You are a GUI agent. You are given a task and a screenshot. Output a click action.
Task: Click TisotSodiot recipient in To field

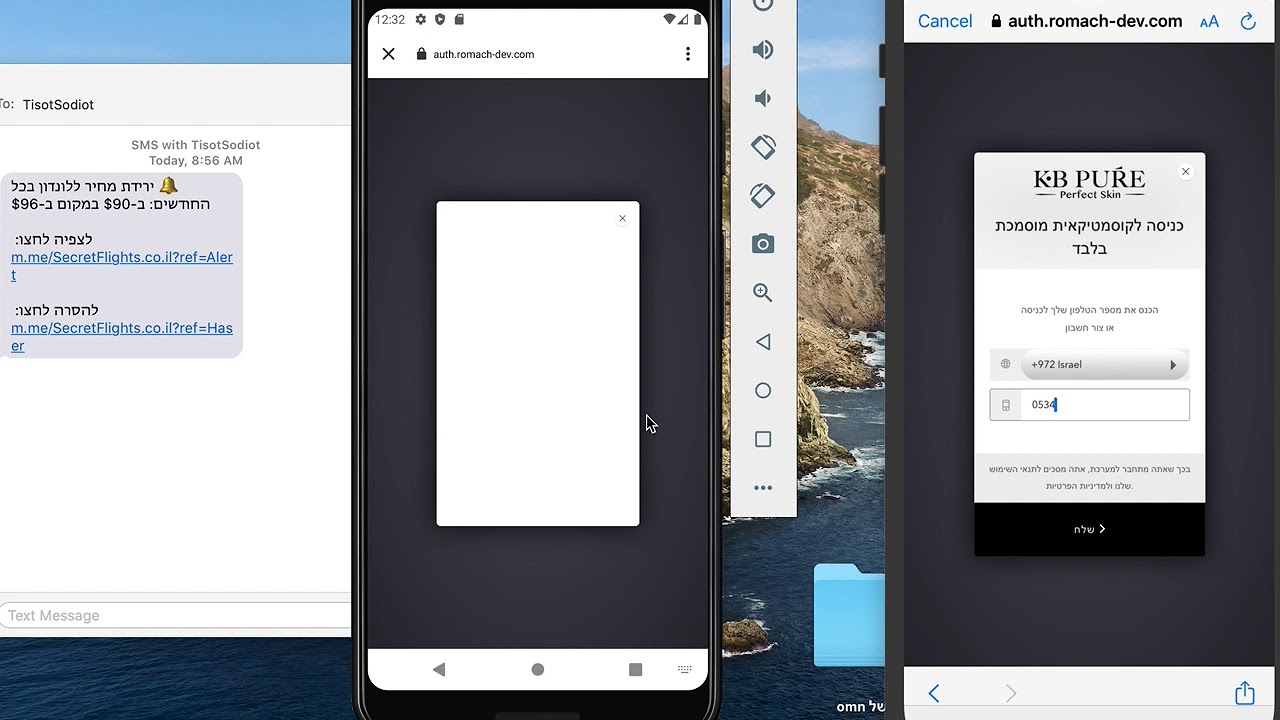coord(58,104)
